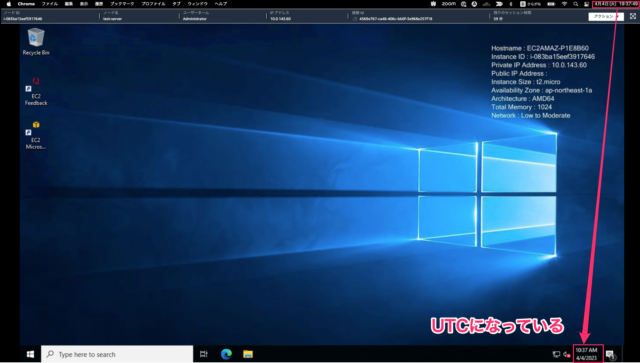Image resolution: width=640 pixels, height=363 pixels.
Task: Select the EC2 Microsoft shortcut on the desktop
Action: (36, 135)
